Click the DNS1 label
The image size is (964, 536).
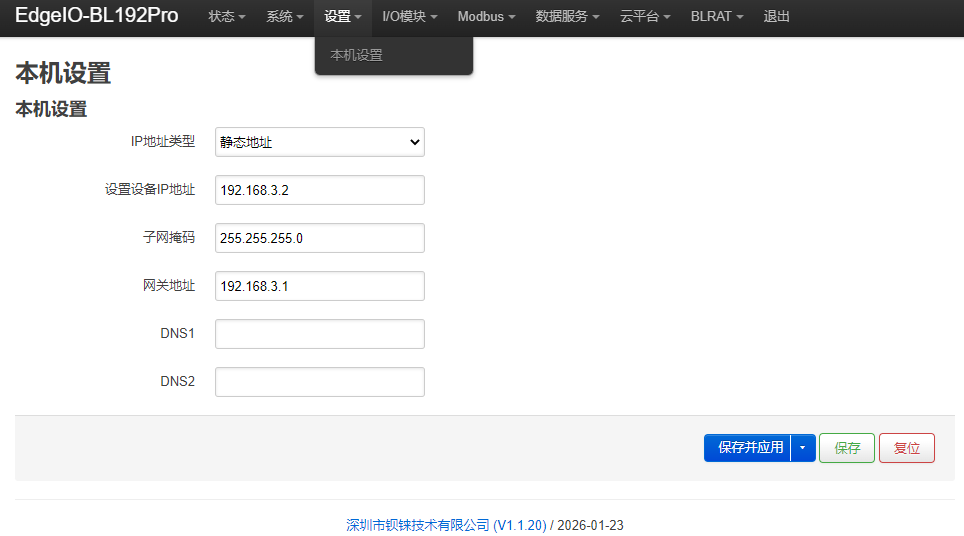click(x=177, y=333)
